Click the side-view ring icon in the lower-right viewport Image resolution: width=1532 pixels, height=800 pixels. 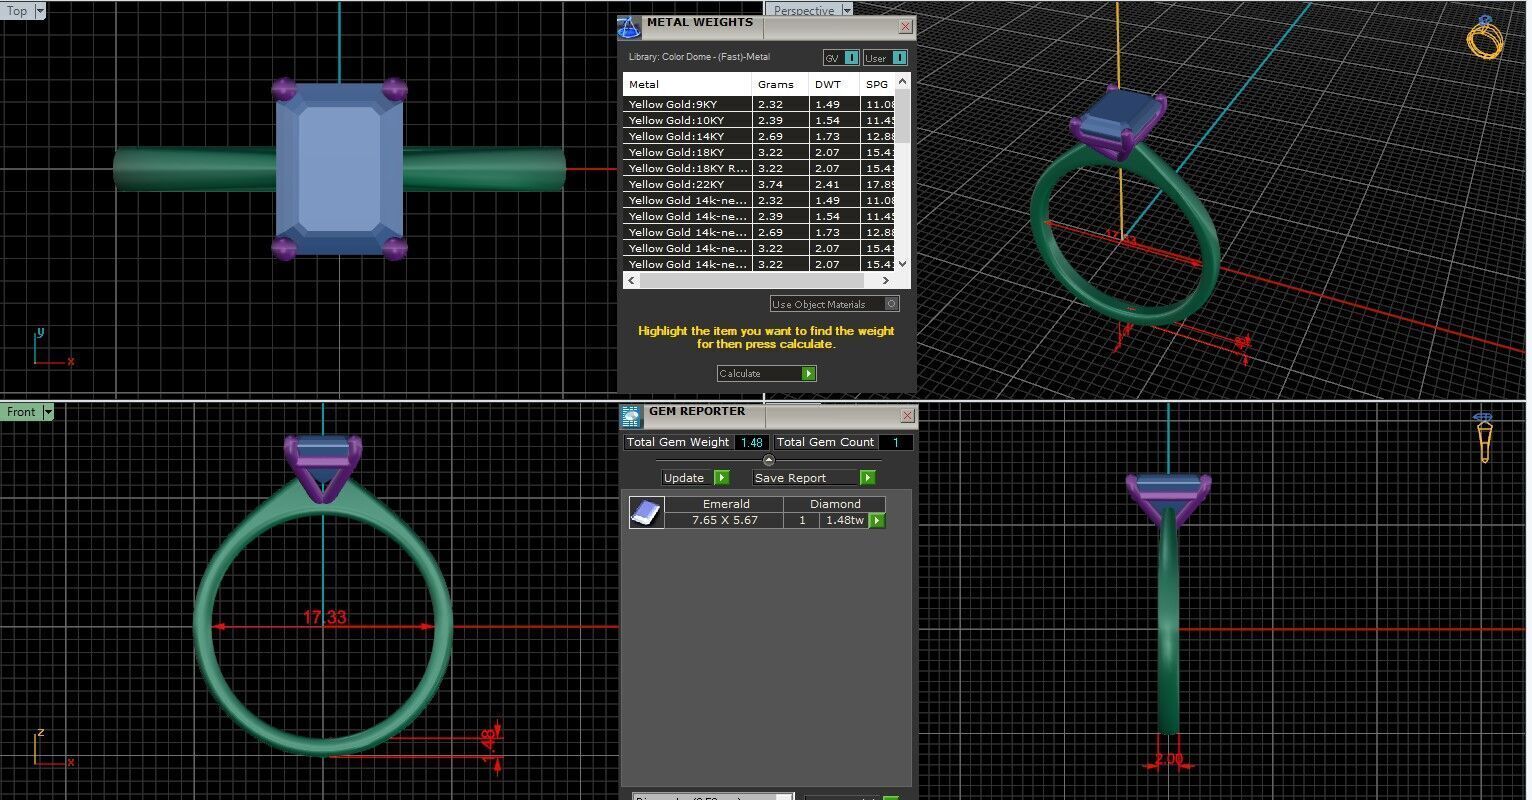coord(1484,437)
